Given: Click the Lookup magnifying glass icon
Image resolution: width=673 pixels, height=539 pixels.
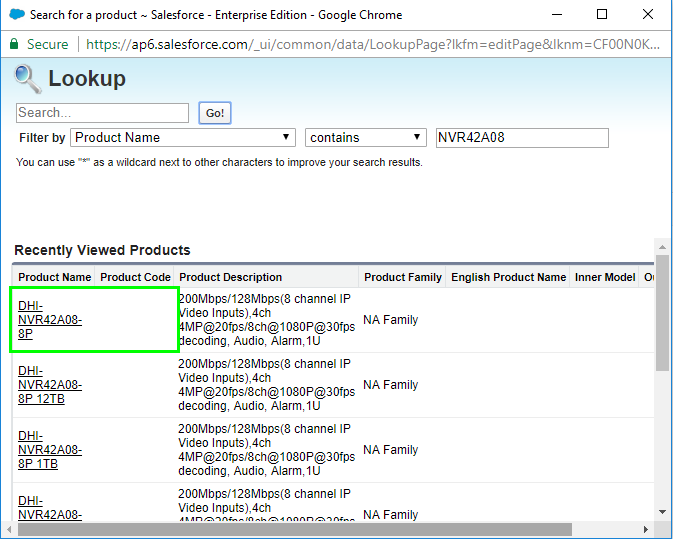Looking at the screenshot, I should click(x=28, y=79).
